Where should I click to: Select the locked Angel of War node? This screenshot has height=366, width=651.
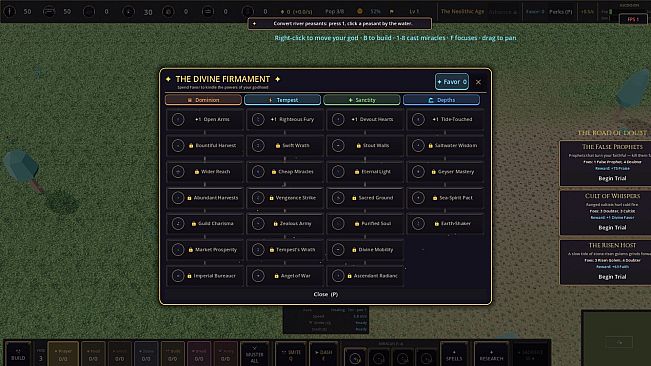click(285, 276)
